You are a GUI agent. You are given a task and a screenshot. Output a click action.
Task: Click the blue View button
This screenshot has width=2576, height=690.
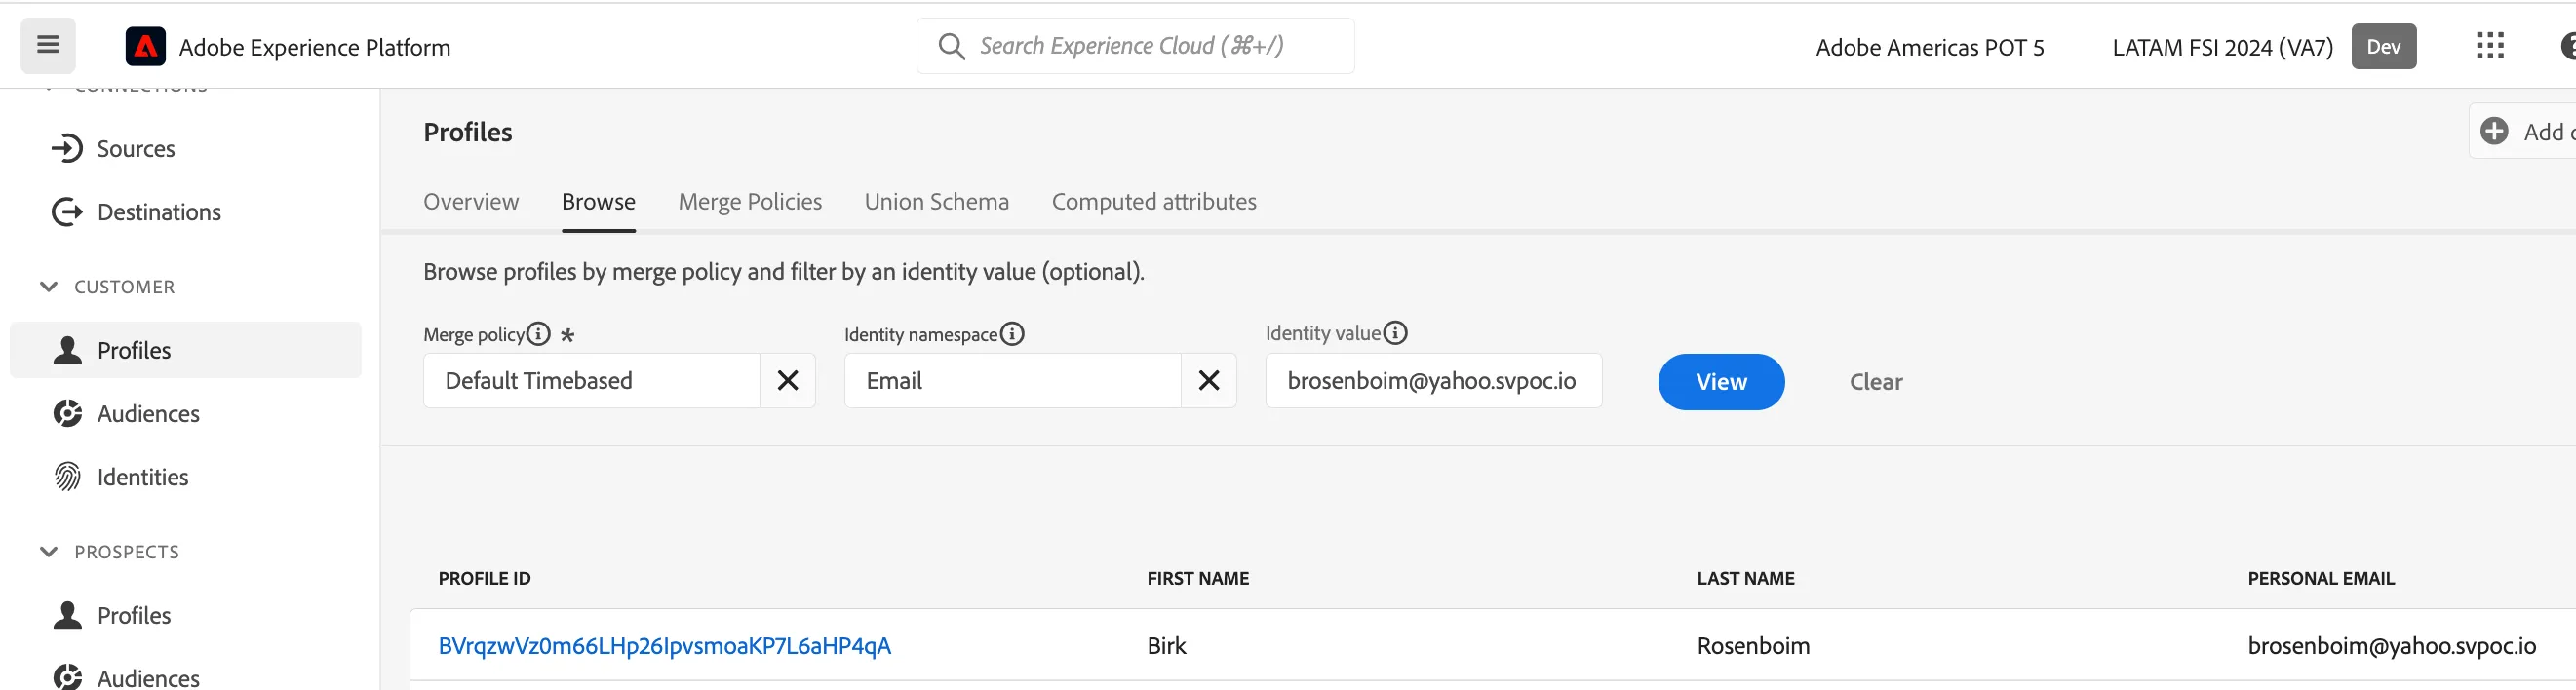[x=1721, y=382]
